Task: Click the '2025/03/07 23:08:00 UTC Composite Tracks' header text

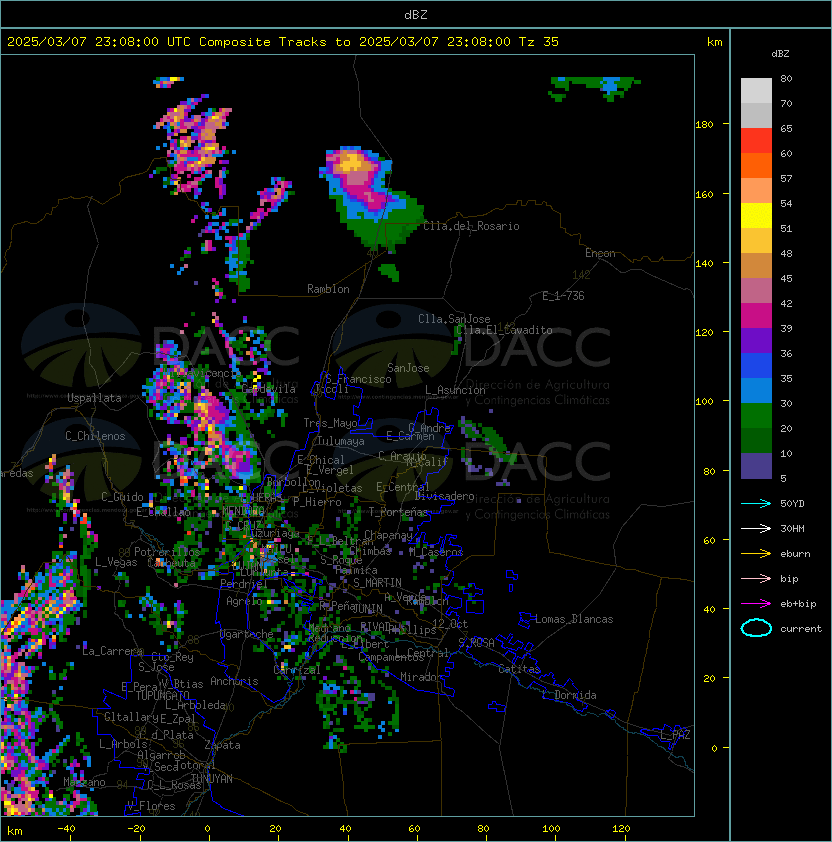Action: coord(167,42)
